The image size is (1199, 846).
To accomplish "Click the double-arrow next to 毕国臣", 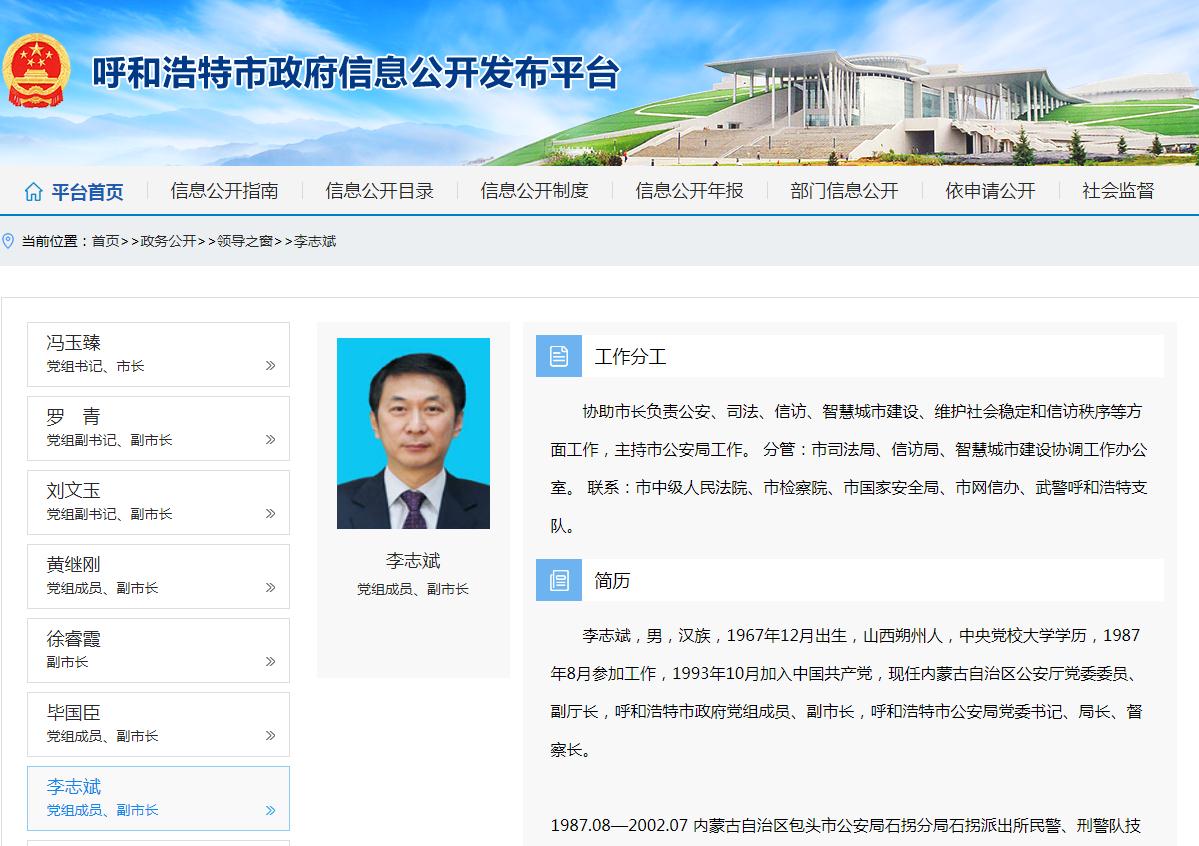I will pyautogui.click(x=270, y=736).
